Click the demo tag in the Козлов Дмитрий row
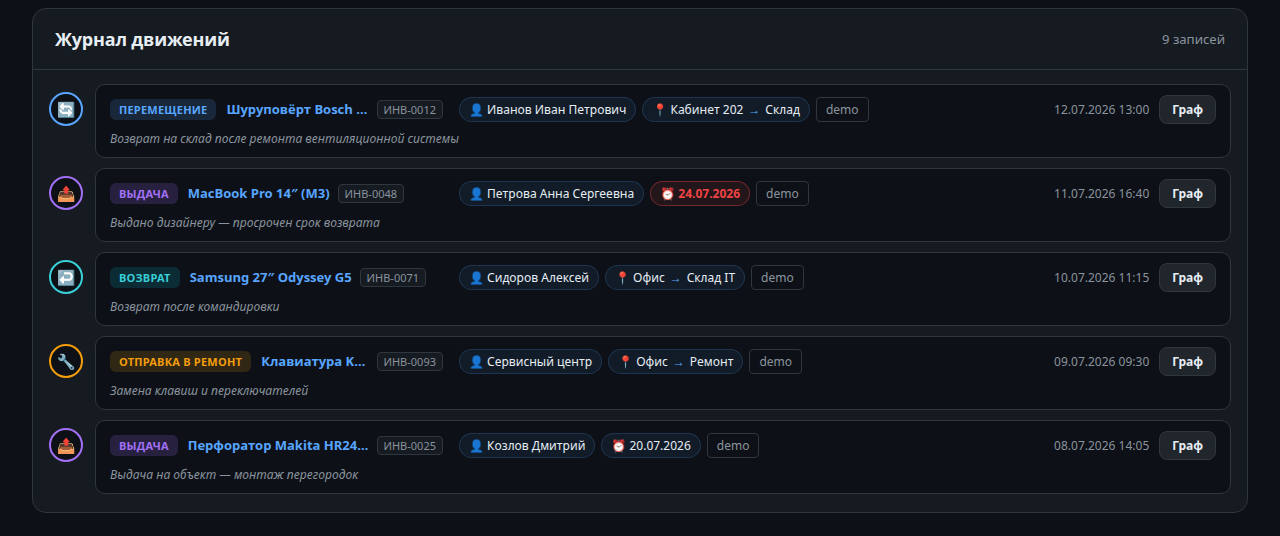The width and height of the screenshot is (1280, 536). tap(733, 446)
